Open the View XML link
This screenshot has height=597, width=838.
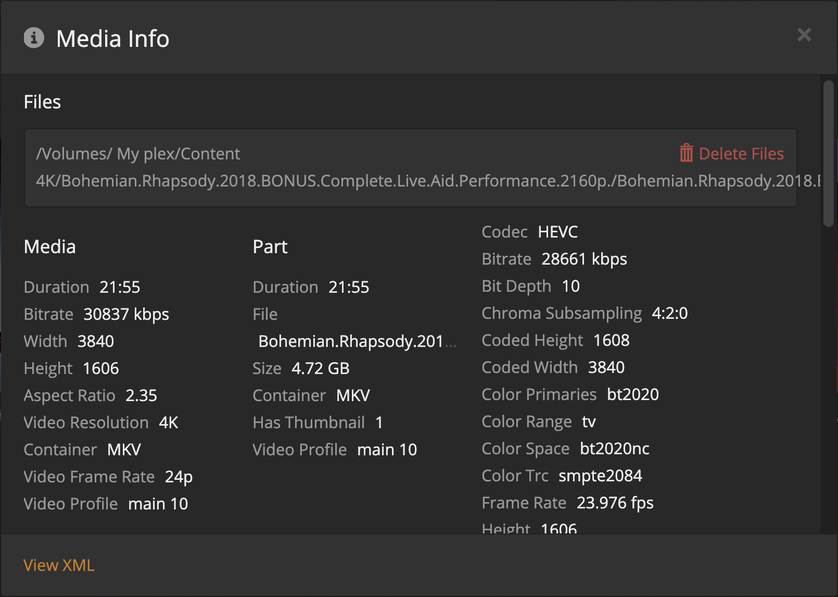click(59, 565)
